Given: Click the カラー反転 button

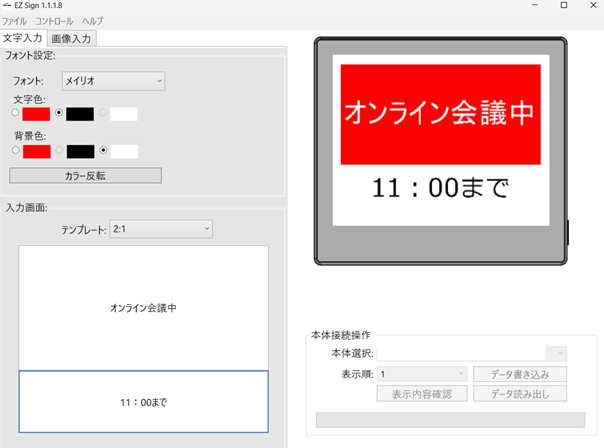Looking at the screenshot, I should pyautogui.click(x=86, y=176).
